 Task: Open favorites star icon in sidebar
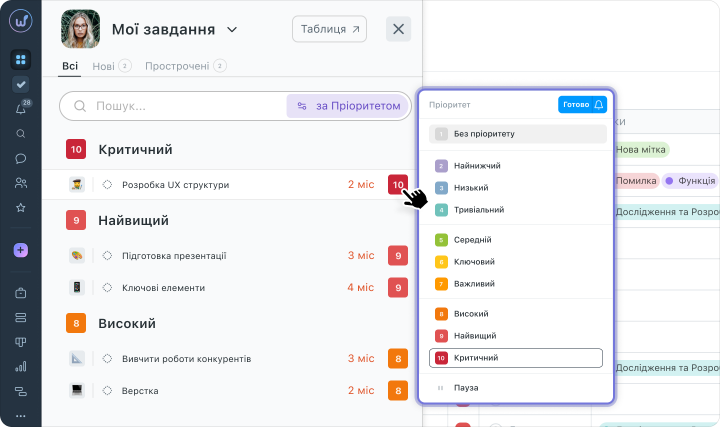coord(21,208)
